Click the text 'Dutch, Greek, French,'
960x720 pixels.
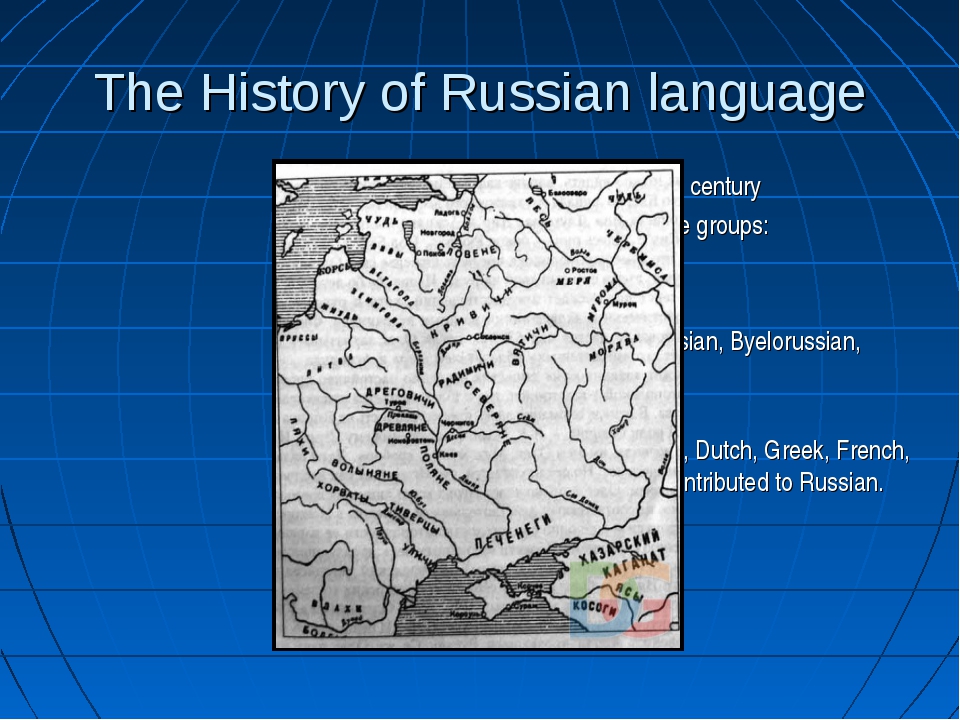tap(802, 451)
